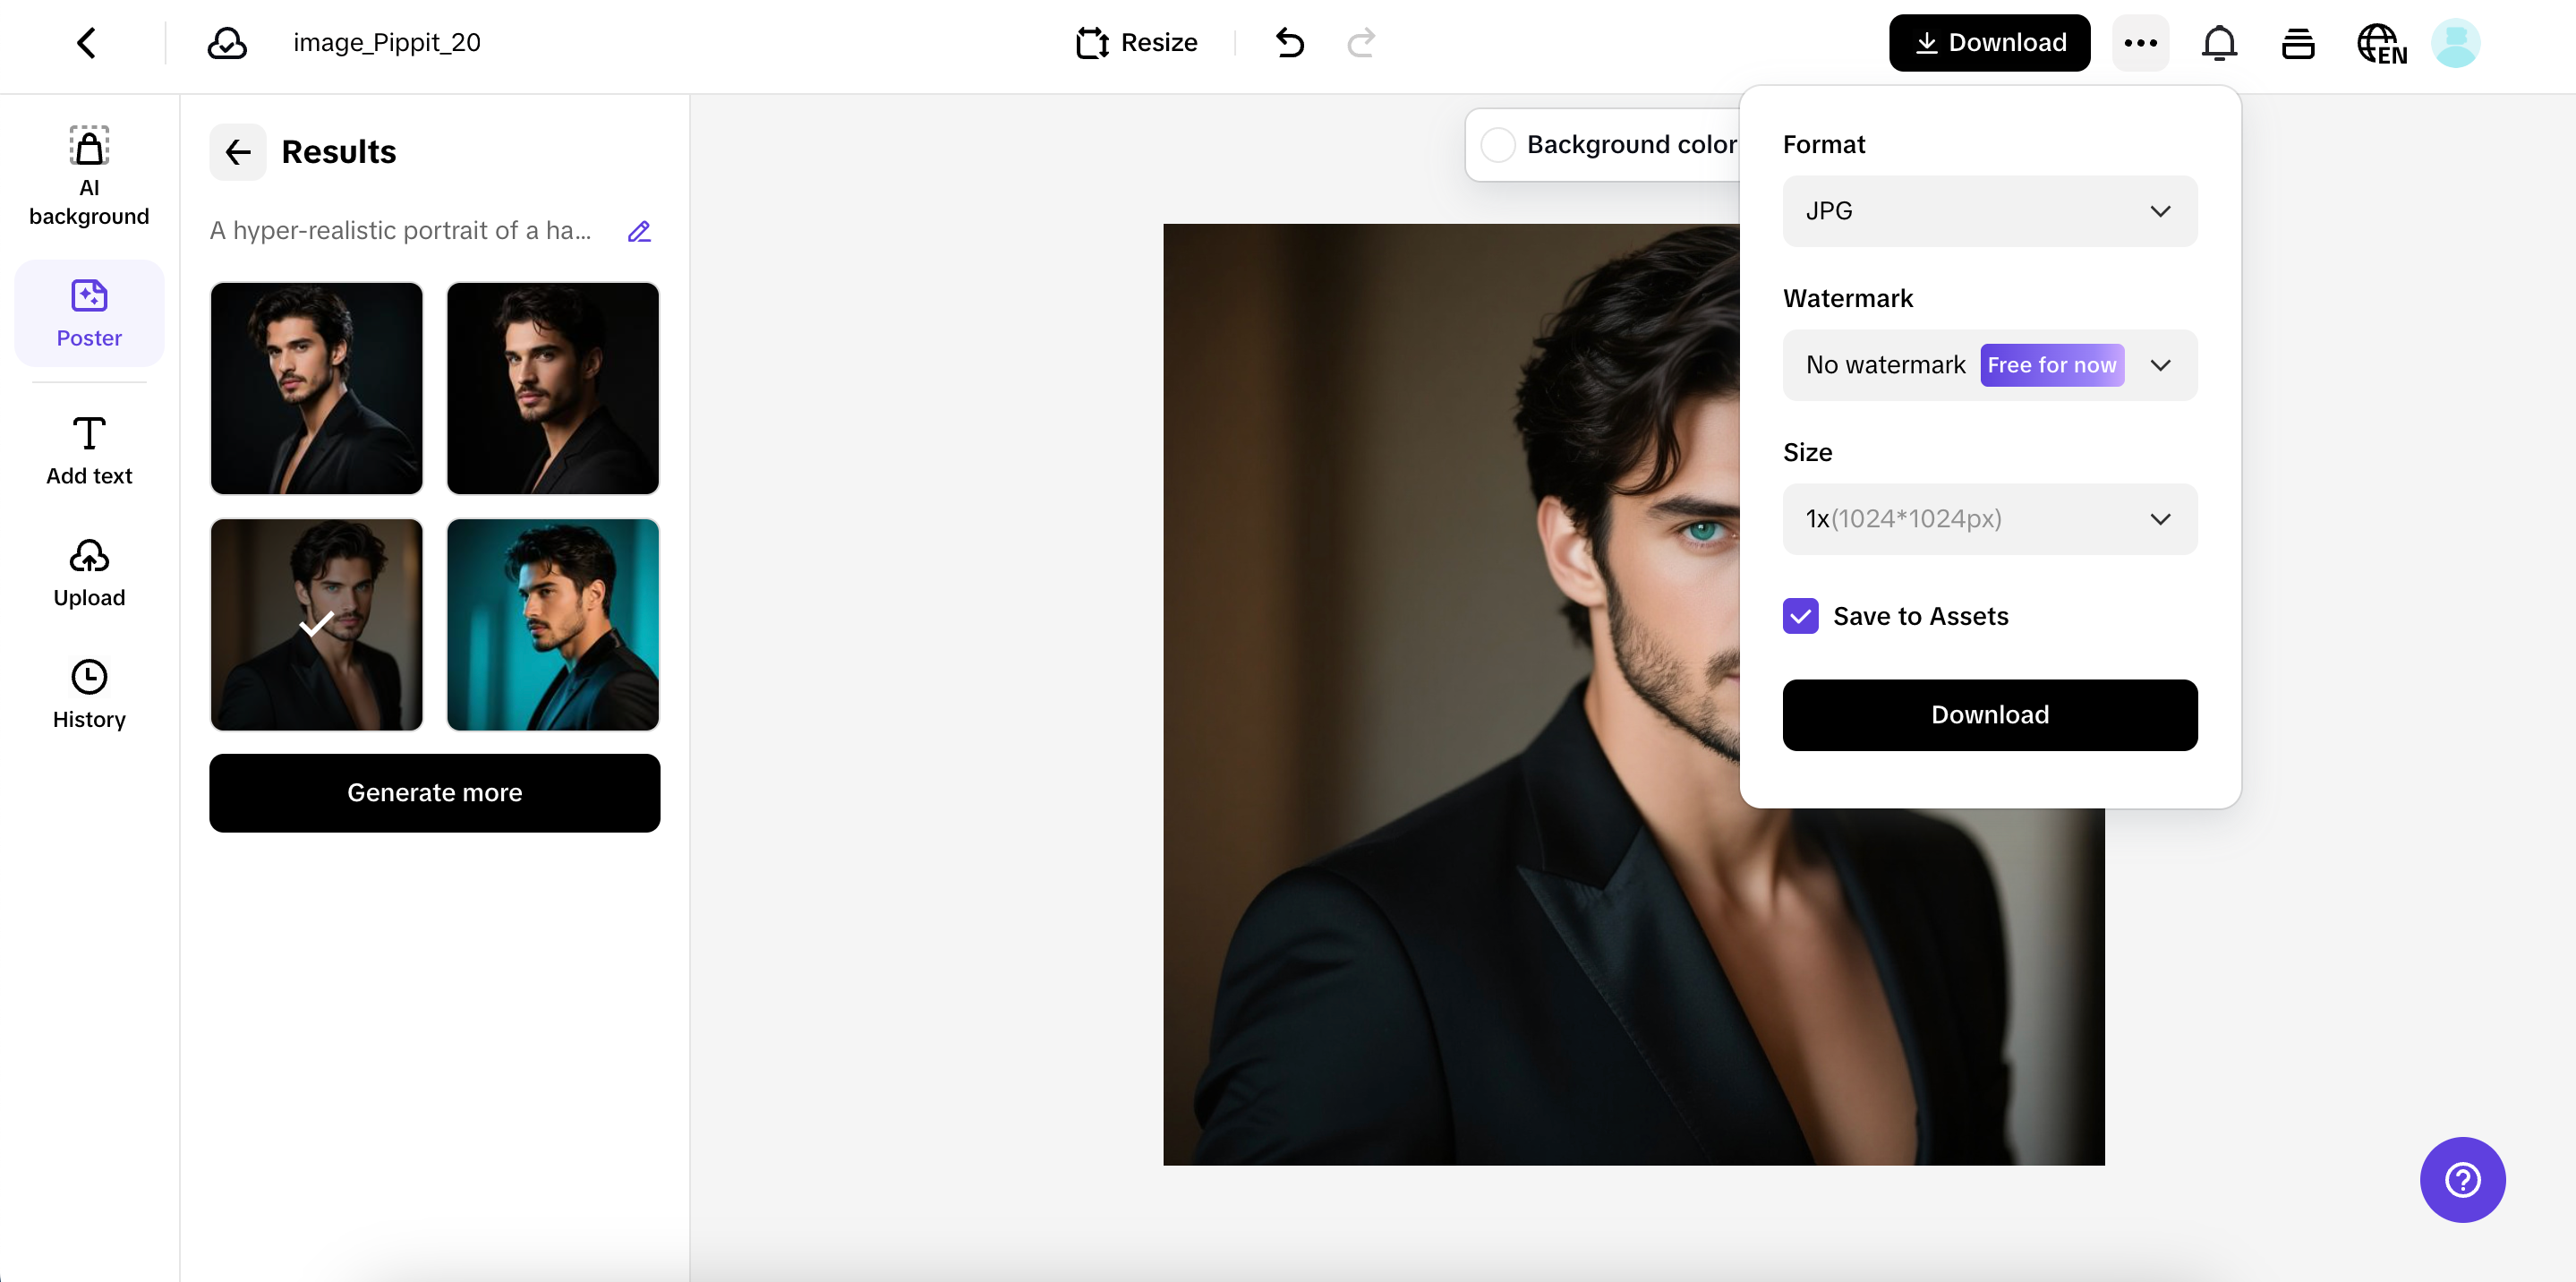Click the Background color swatch circle

(x=1498, y=145)
